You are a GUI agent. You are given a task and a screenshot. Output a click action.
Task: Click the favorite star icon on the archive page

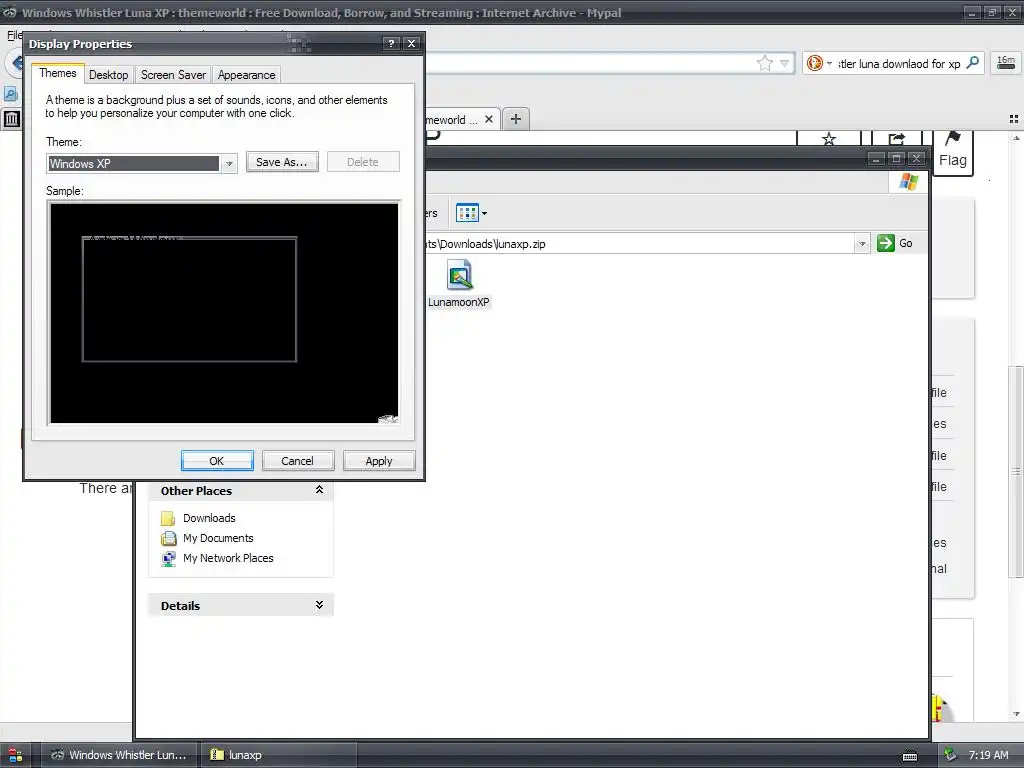pyautogui.click(x=829, y=138)
